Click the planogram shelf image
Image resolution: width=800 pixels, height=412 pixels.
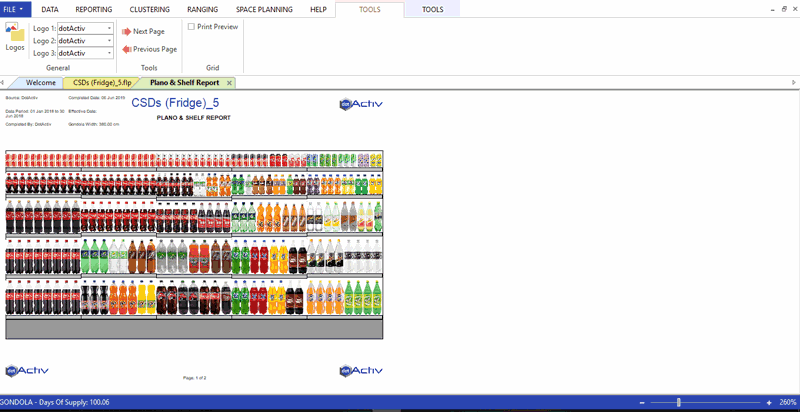(x=194, y=245)
